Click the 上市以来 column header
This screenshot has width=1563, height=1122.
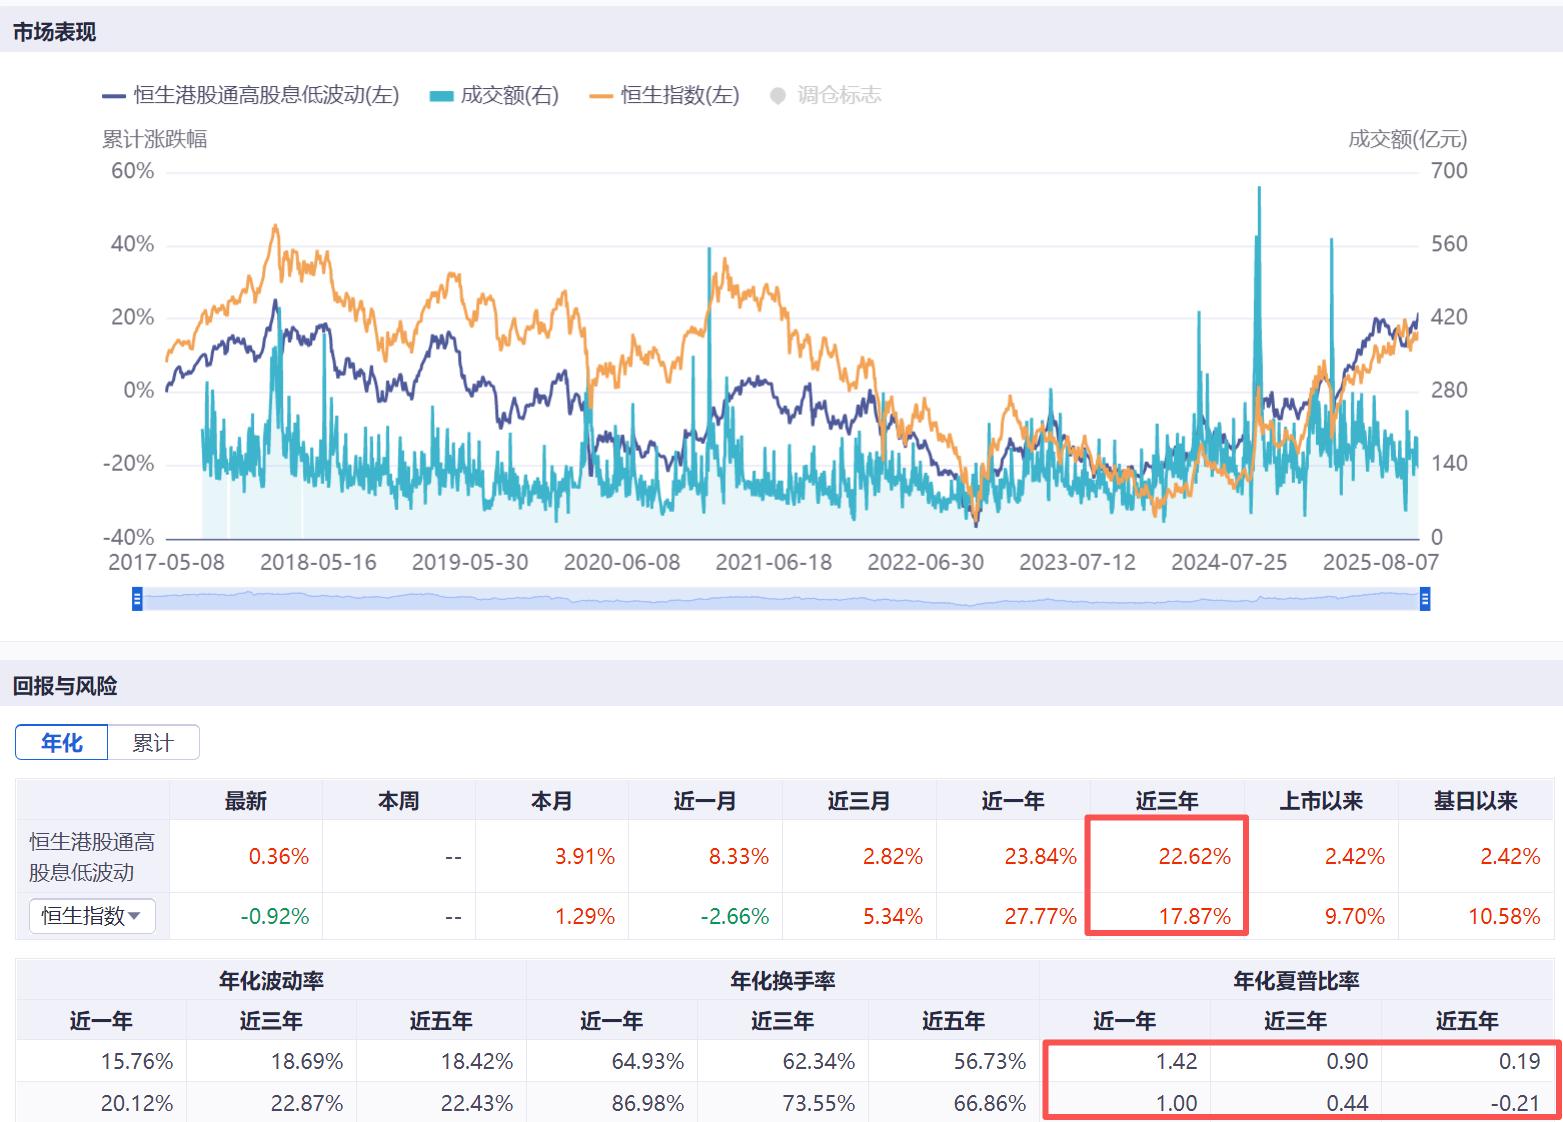click(1321, 801)
